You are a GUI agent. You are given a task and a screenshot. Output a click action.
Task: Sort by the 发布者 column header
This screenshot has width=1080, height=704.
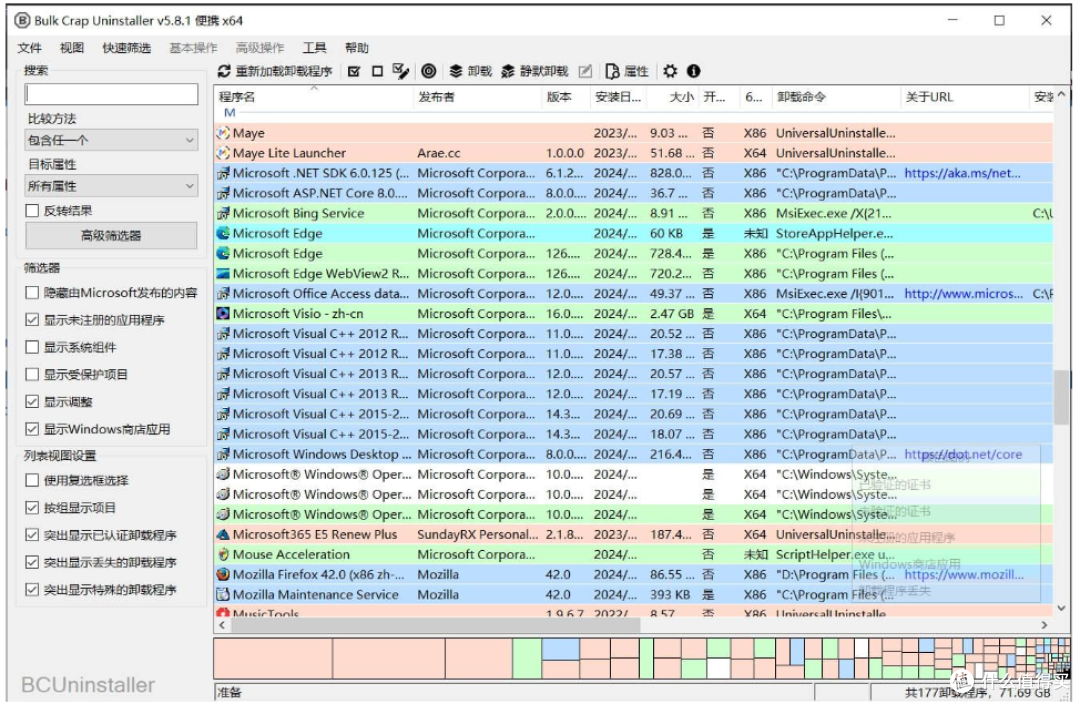[477, 97]
